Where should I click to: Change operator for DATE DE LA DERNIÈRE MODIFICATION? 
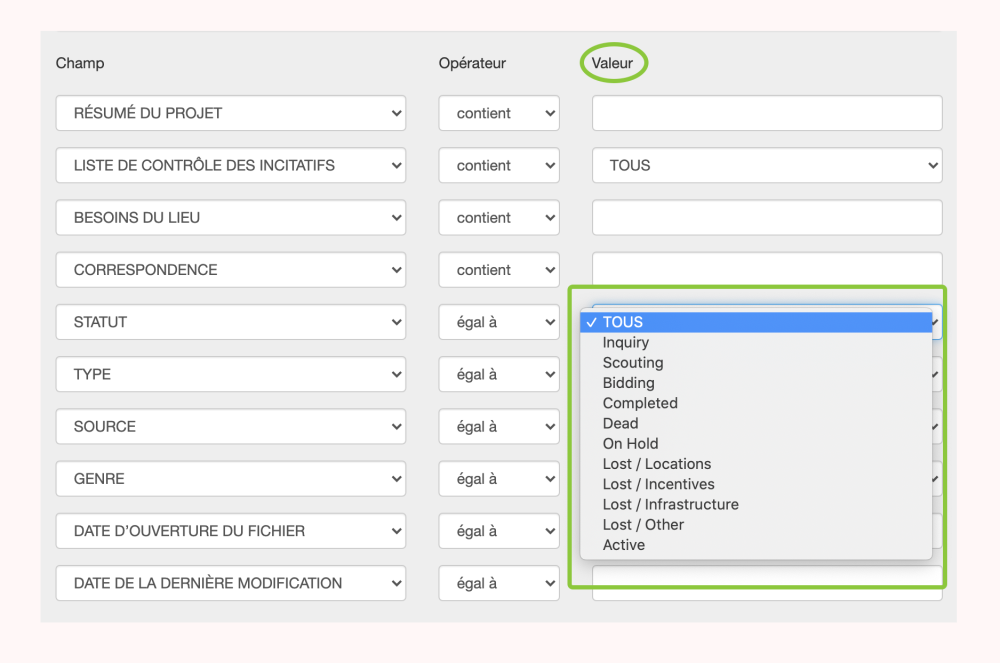498,583
